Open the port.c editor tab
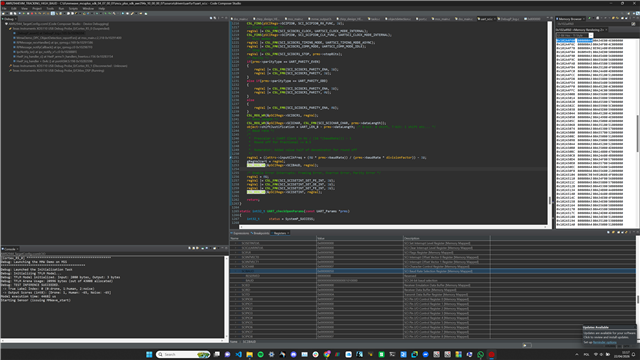This screenshot has width=640, height=360. click(422, 19)
